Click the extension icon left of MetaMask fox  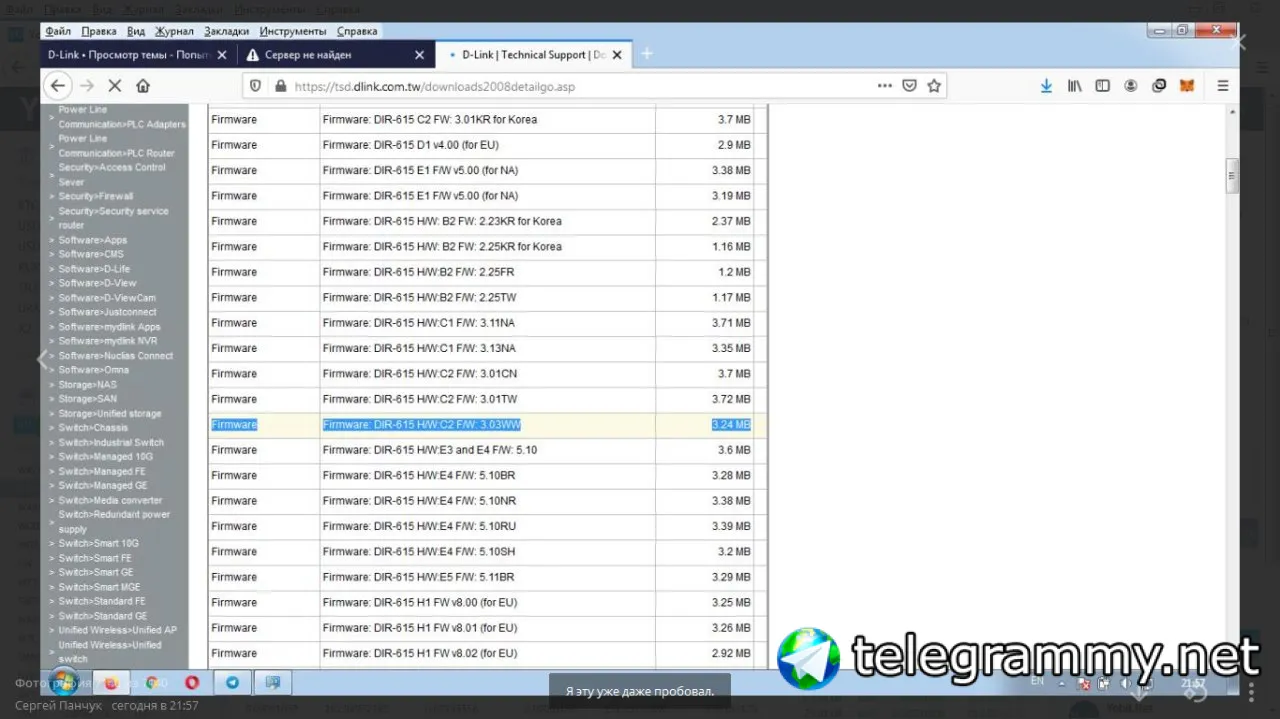click(x=1159, y=86)
